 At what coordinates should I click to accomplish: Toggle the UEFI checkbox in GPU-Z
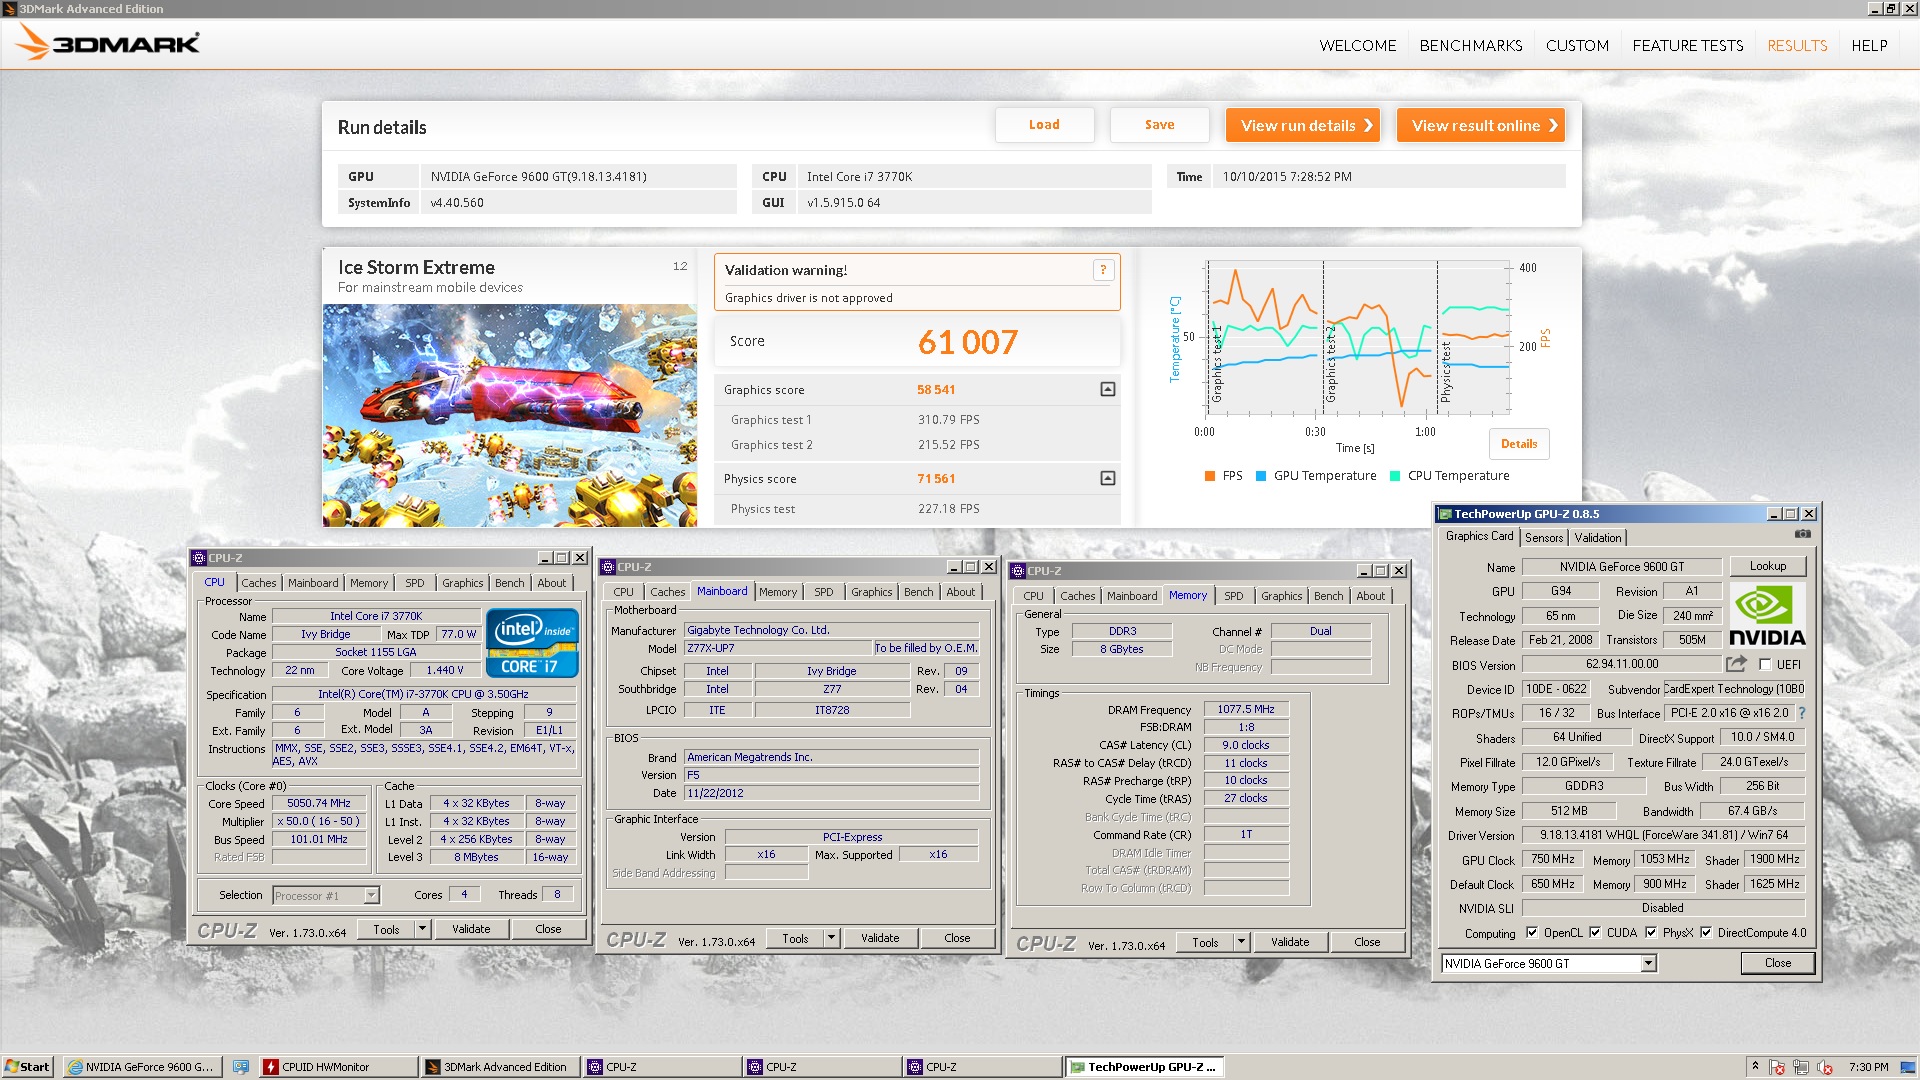tap(1765, 665)
